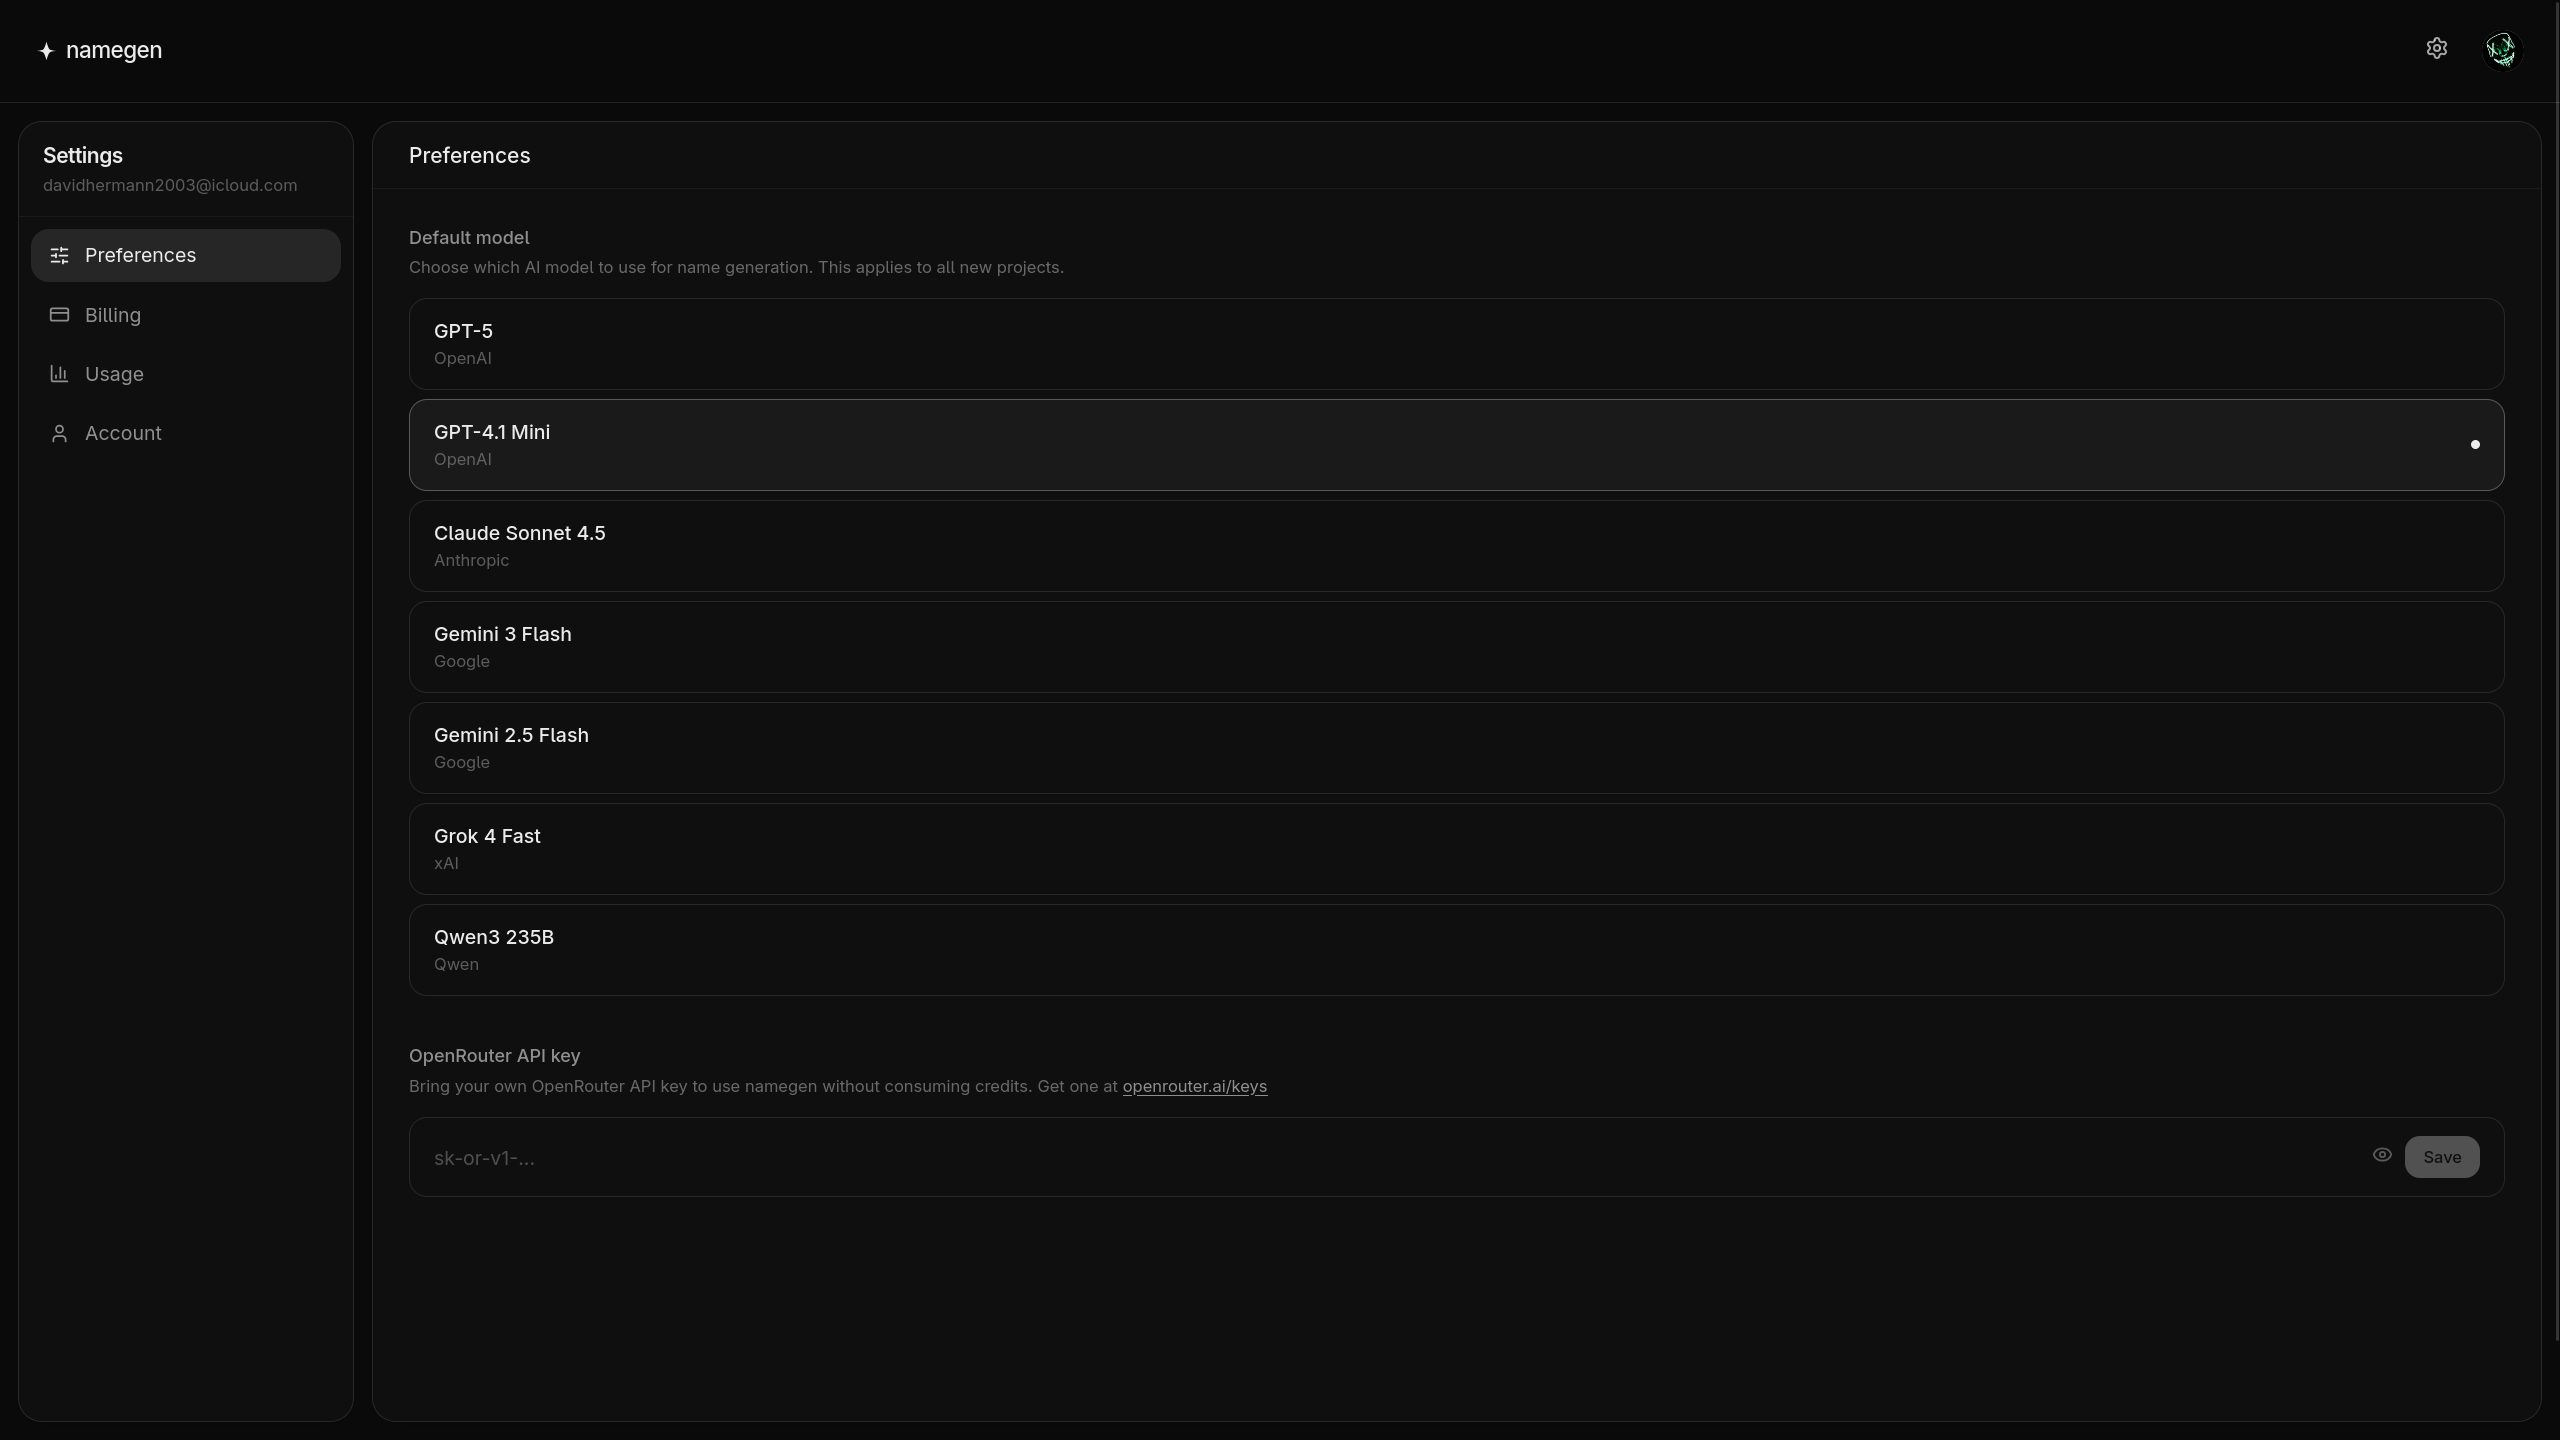Click the Preferences sliders icon
Screen dimensions: 2560x1440
(x=60, y=256)
